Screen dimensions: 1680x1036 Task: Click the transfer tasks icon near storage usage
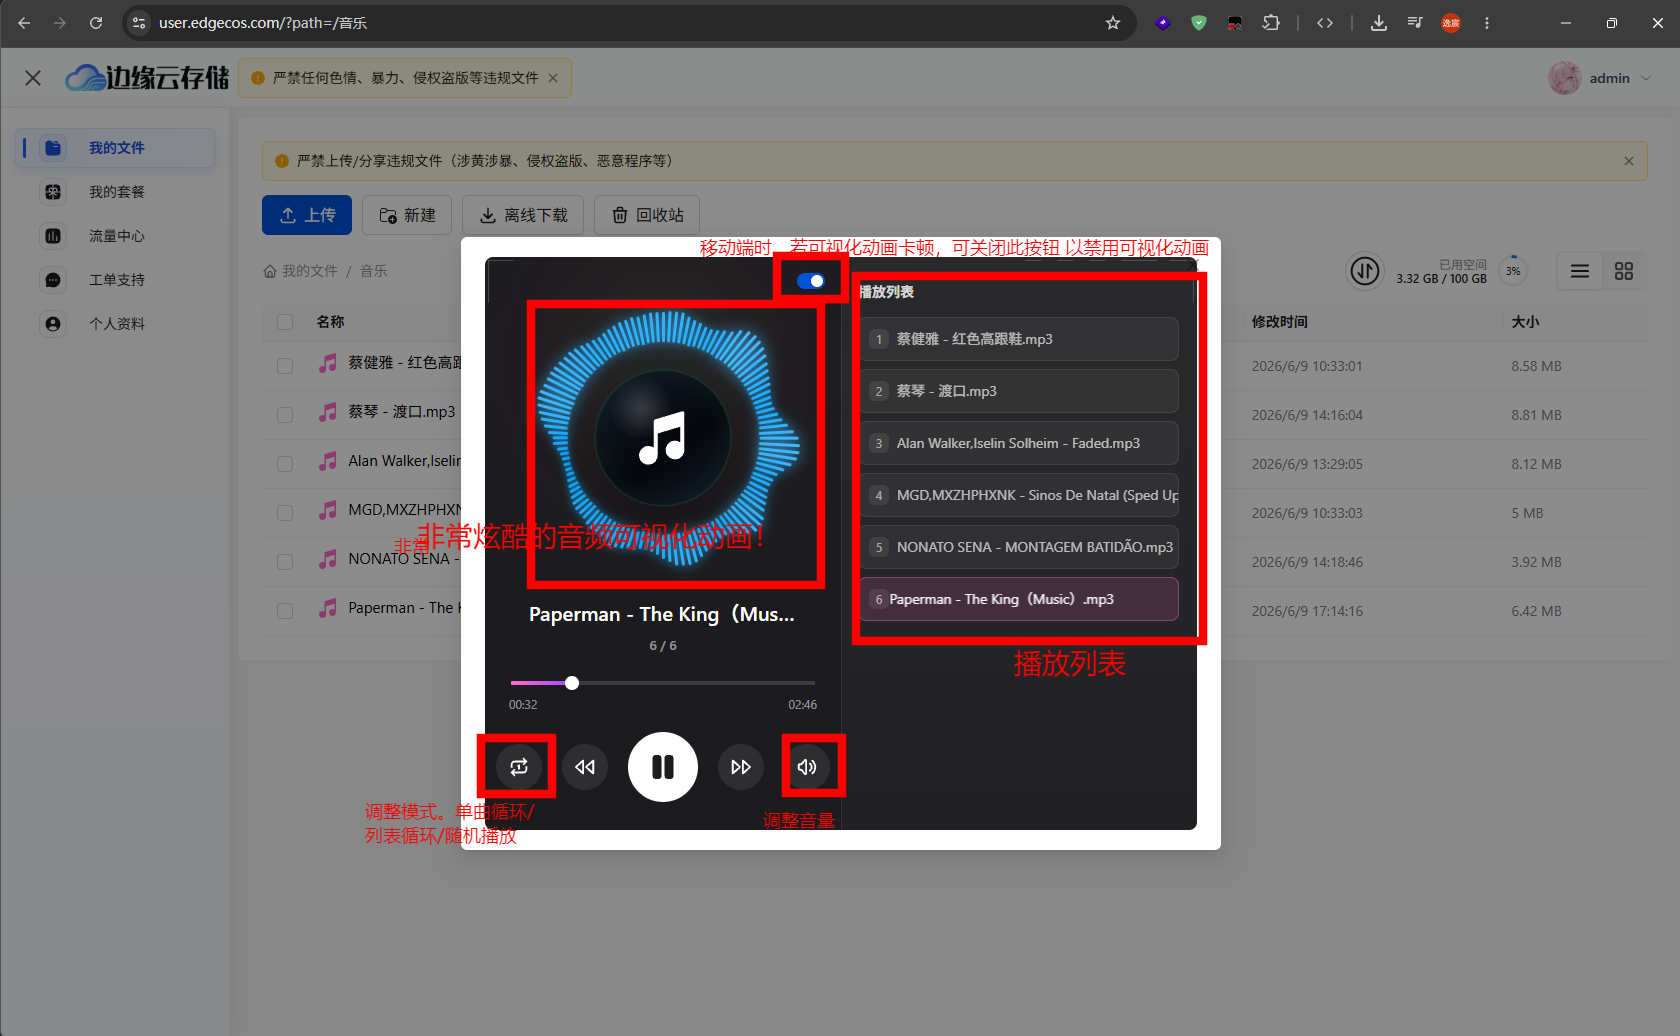(x=1365, y=271)
